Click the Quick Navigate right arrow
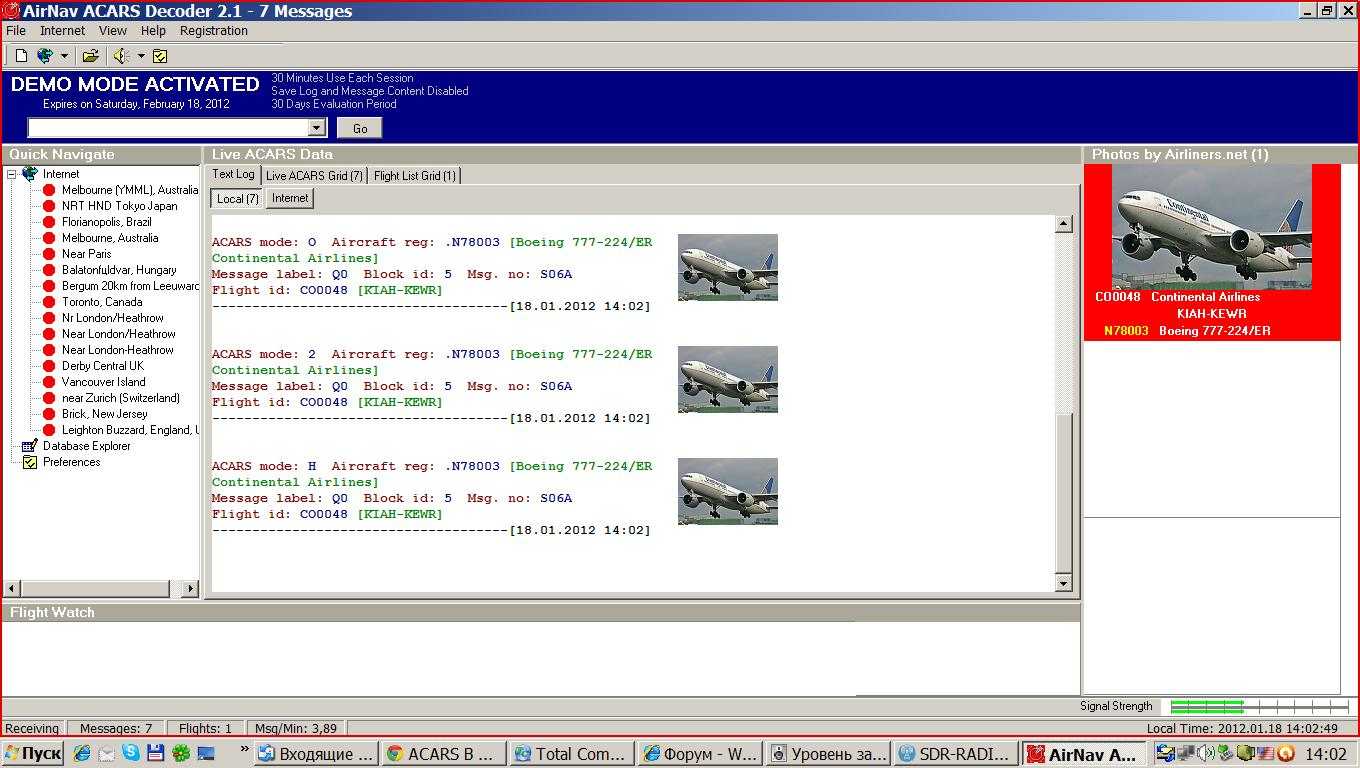 190,589
